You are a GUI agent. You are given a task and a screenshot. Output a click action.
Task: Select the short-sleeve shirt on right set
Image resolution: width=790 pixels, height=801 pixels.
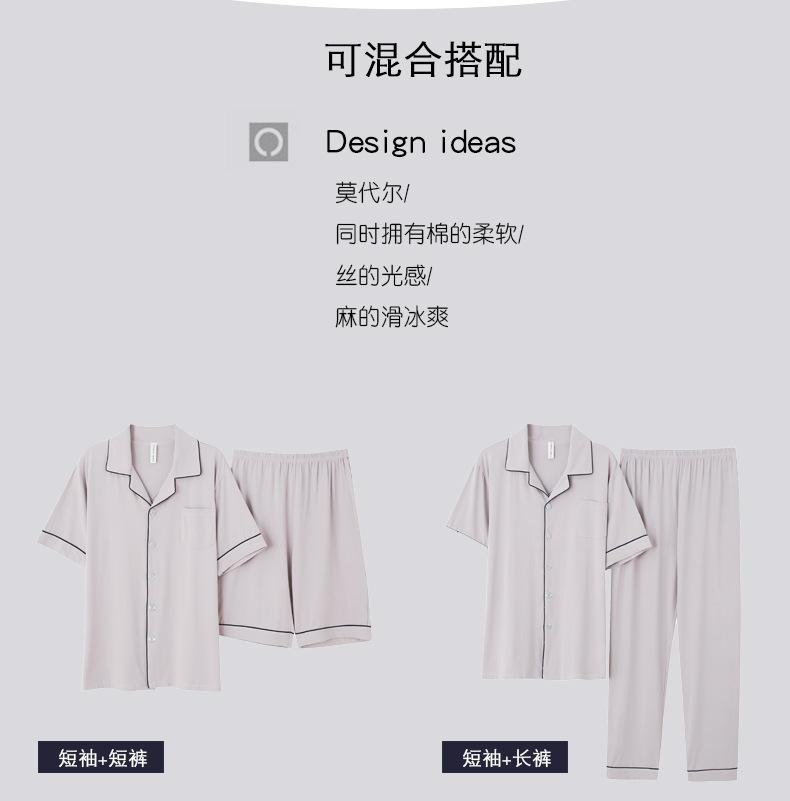point(546,552)
